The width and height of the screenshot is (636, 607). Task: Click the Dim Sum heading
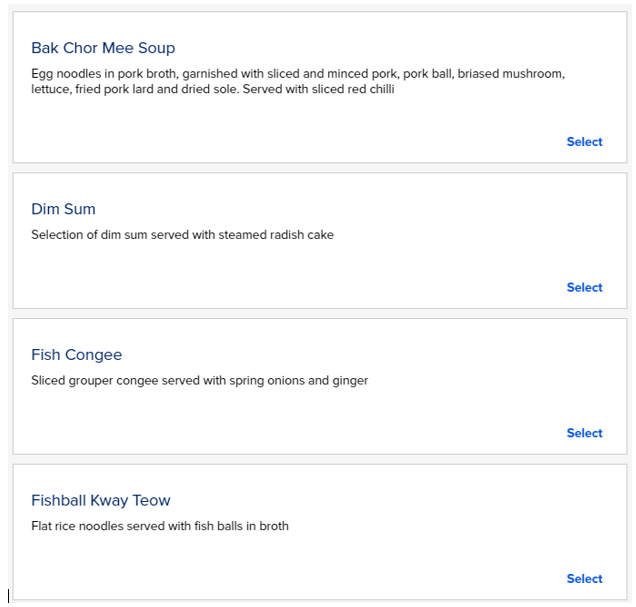pyautogui.click(x=63, y=209)
